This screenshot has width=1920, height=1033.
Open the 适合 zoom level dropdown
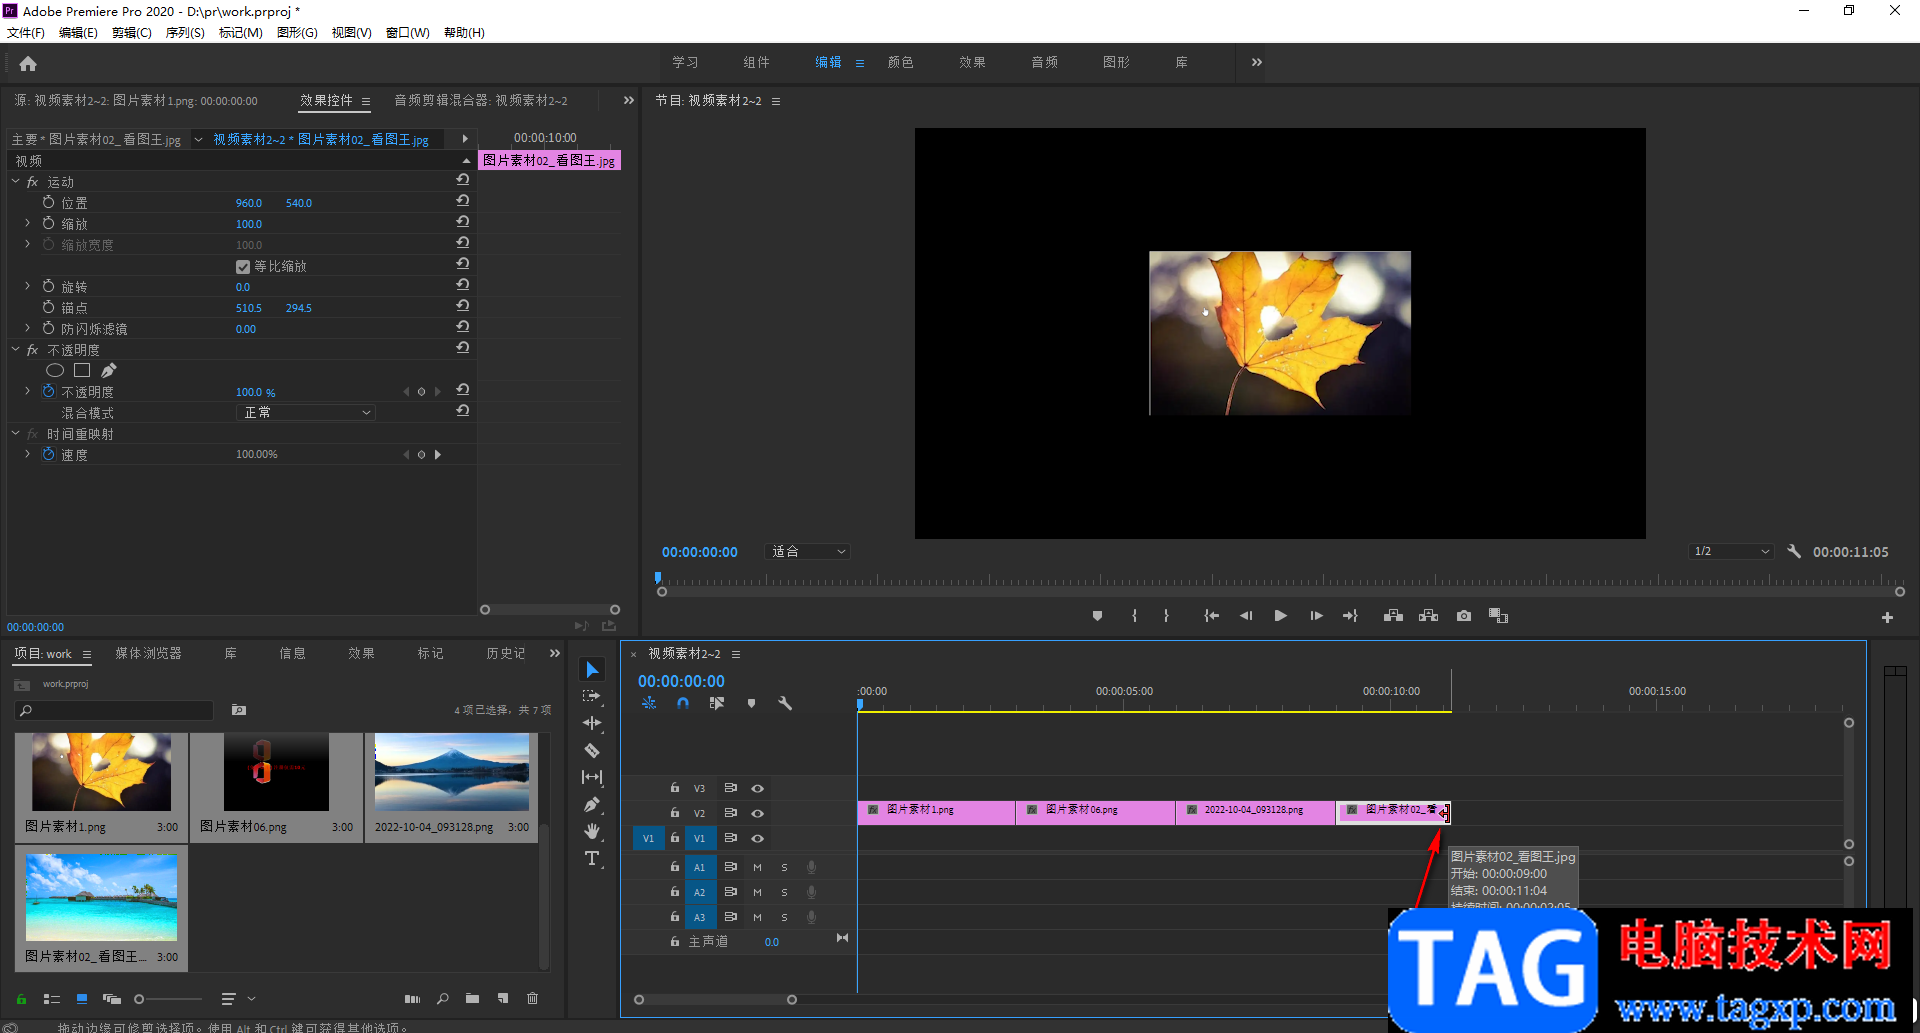[x=808, y=552]
